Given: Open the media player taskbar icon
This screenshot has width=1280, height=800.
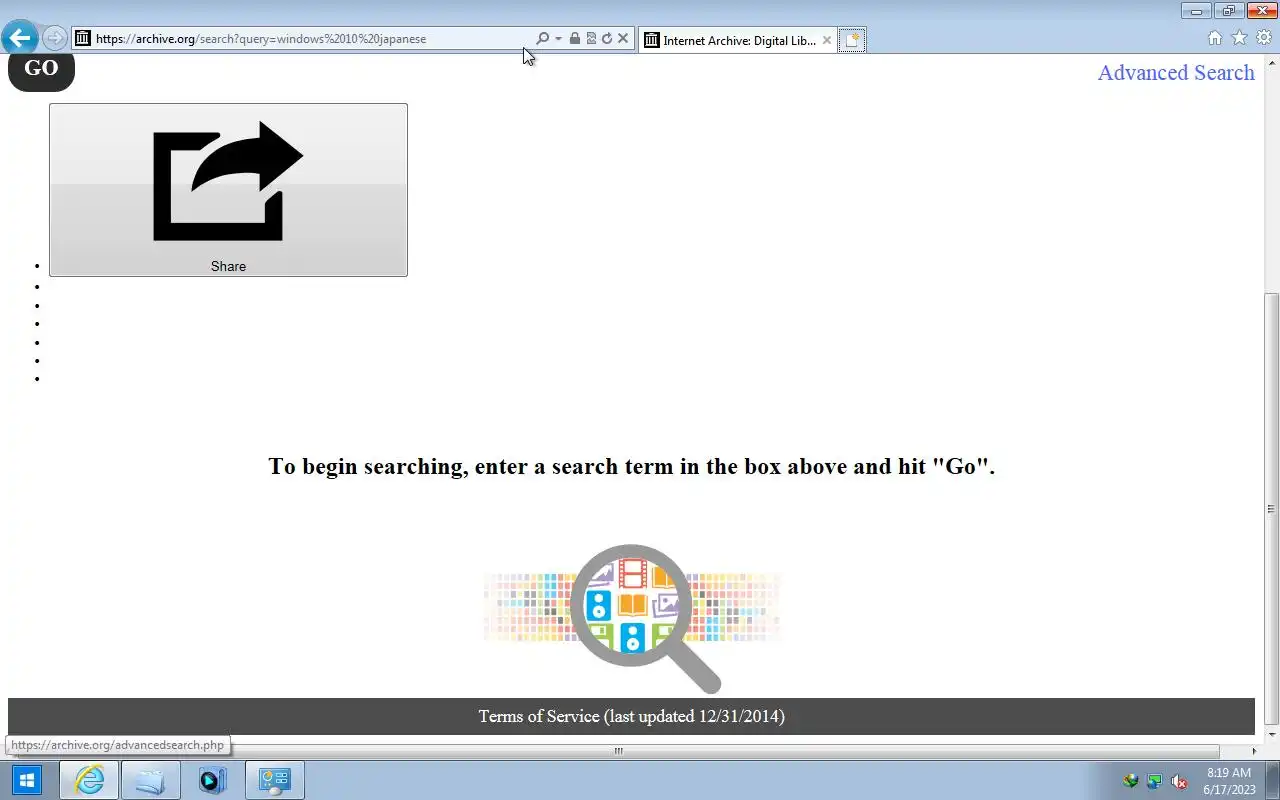Looking at the screenshot, I should coord(212,780).
